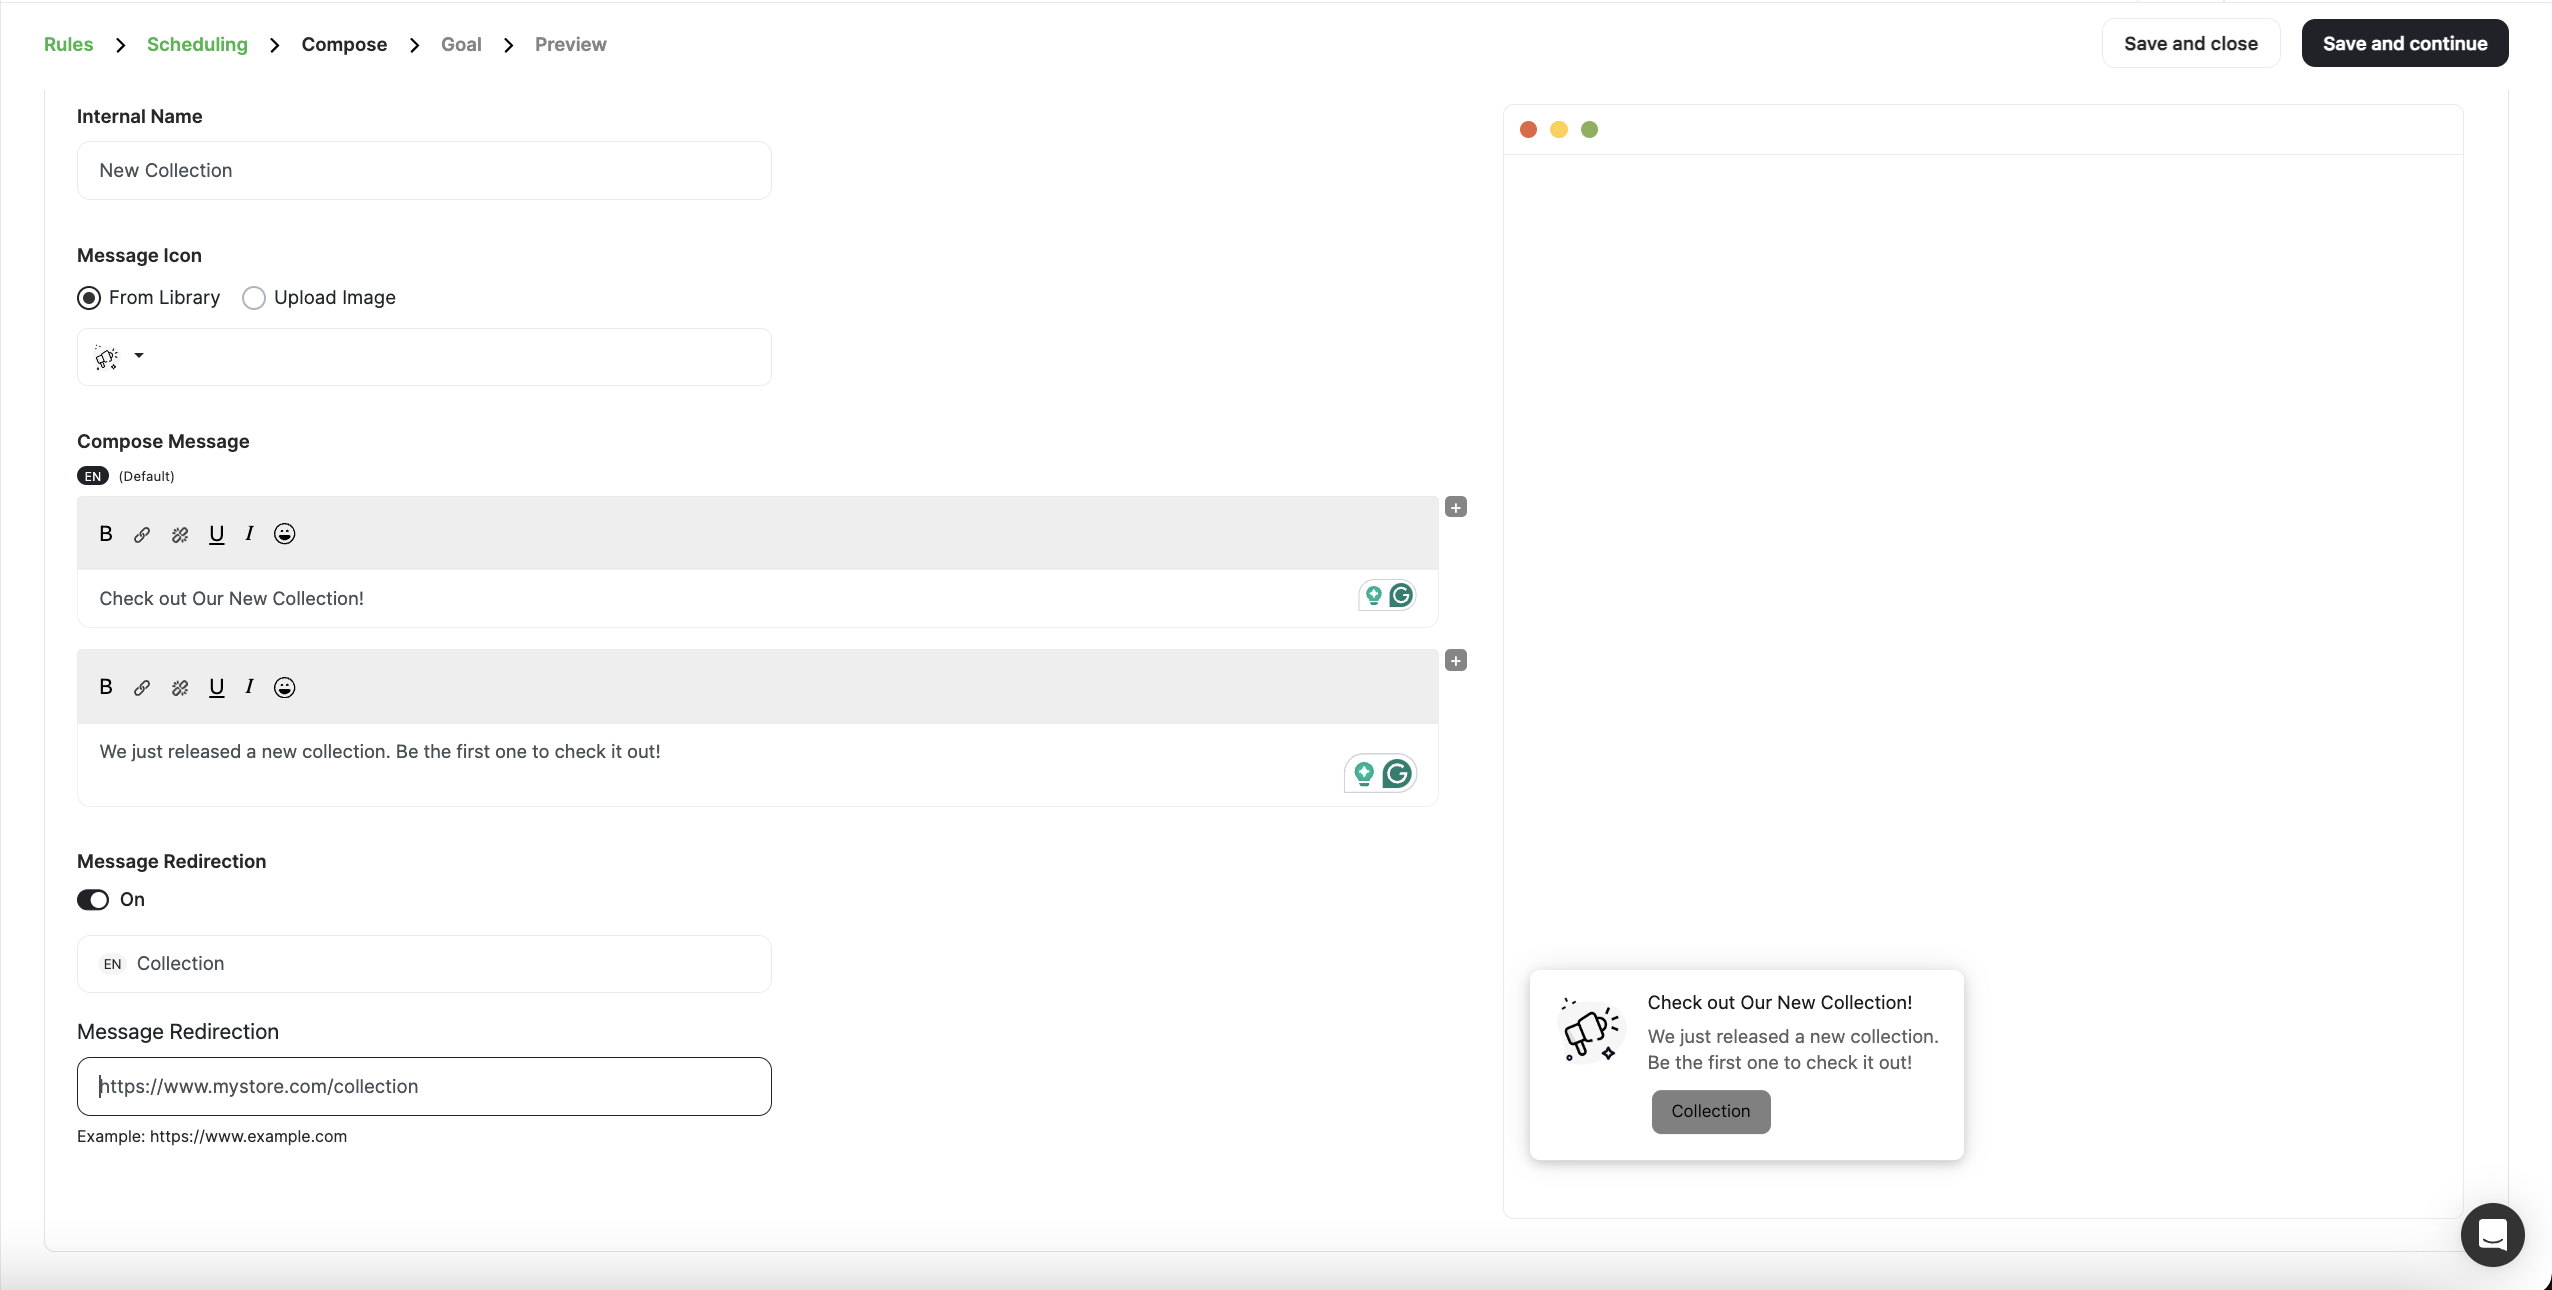Apply italic formatting to the body text
Viewport: 2552px width, 1290px height.
pos(249,688)
